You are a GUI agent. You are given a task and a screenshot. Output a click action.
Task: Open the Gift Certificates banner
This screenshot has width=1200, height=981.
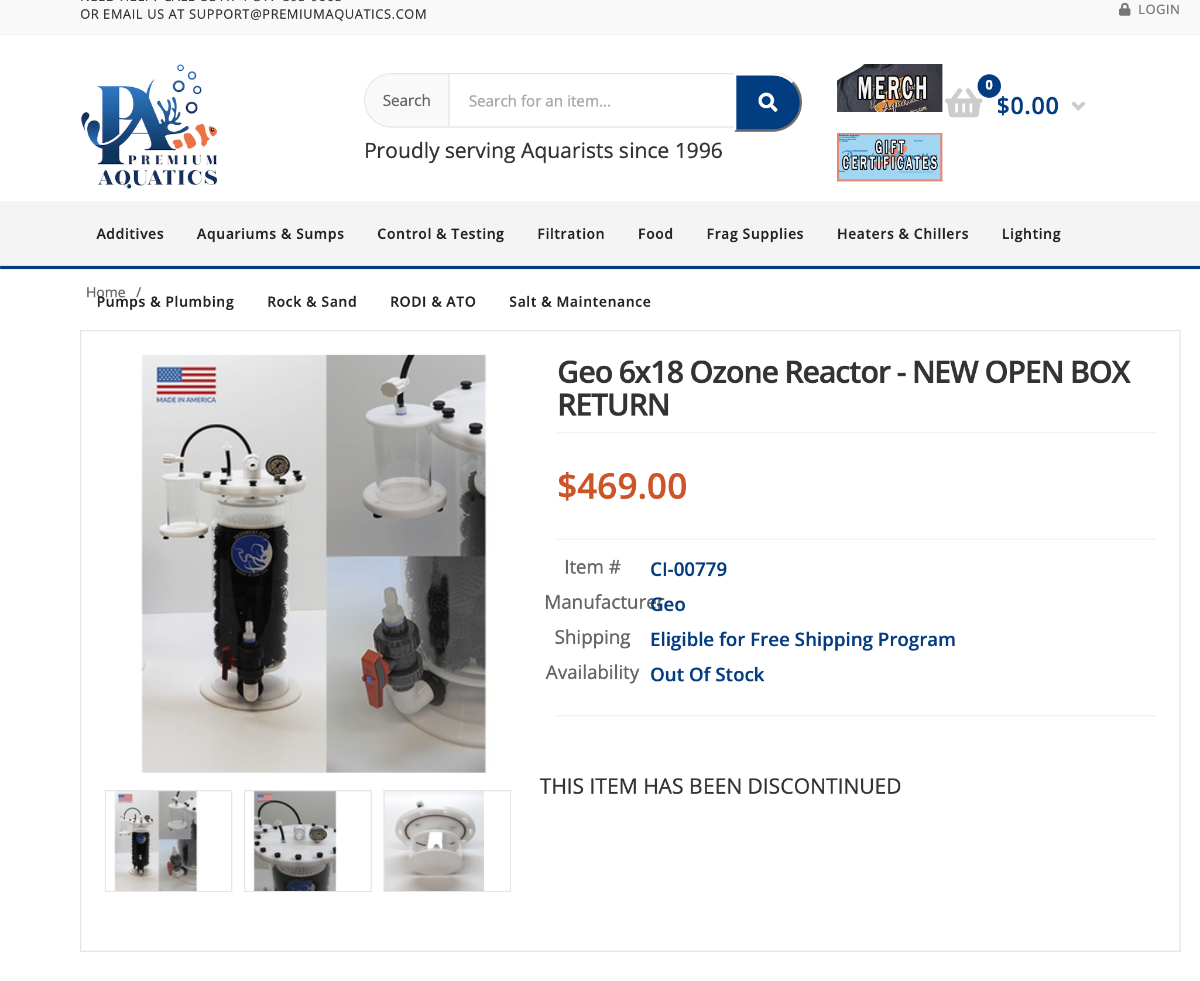889,157
